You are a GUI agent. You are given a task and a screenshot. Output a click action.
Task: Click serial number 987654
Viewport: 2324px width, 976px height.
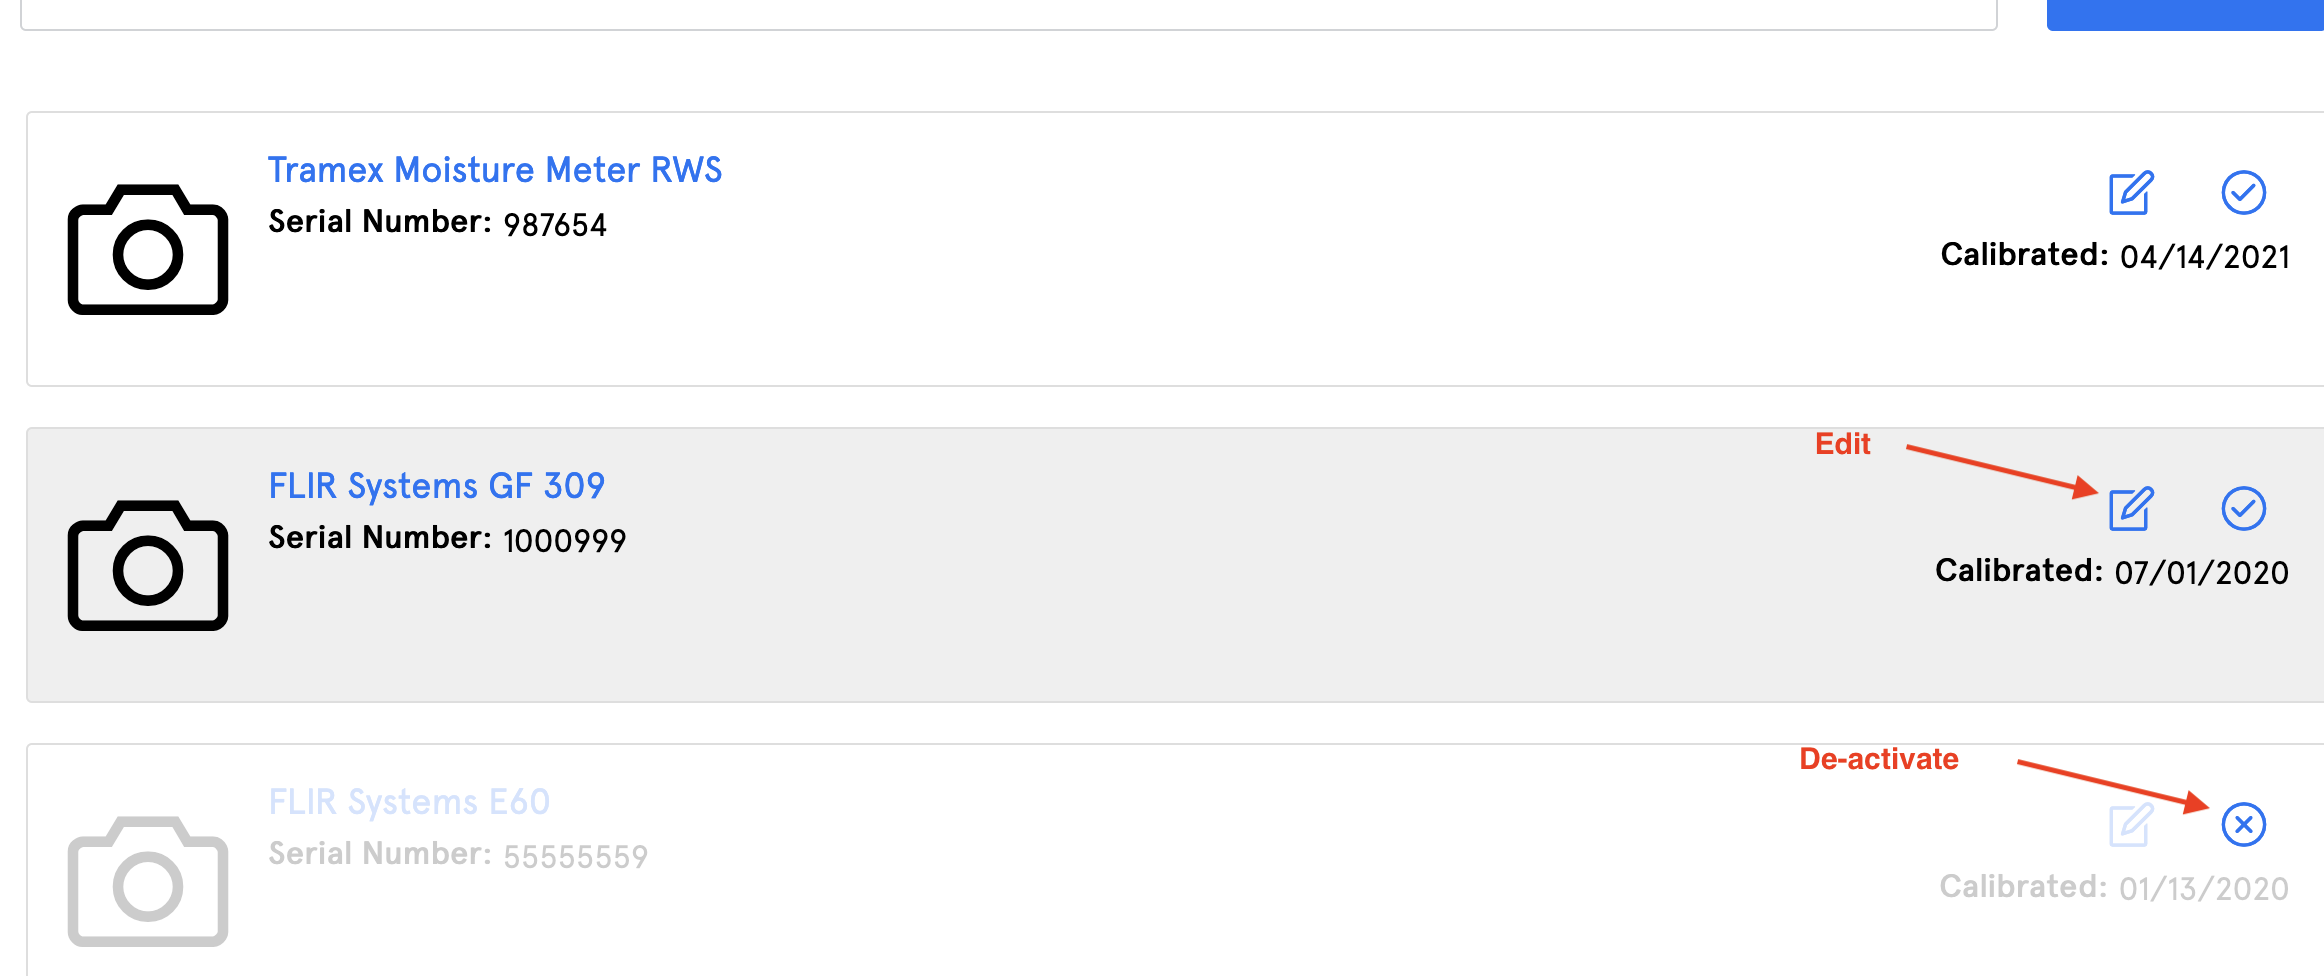tap(555, 225)
